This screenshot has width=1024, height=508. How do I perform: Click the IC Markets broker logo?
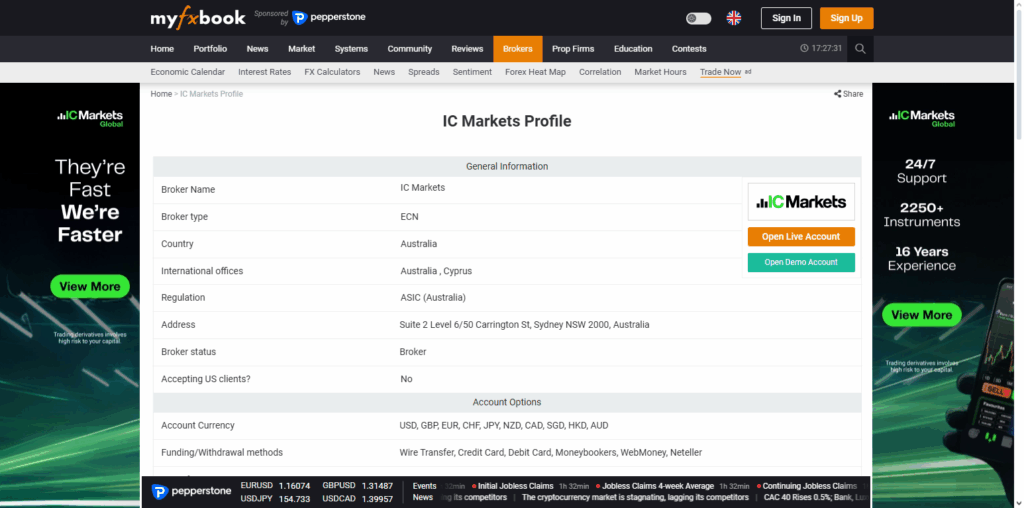[x=801, y=202]
